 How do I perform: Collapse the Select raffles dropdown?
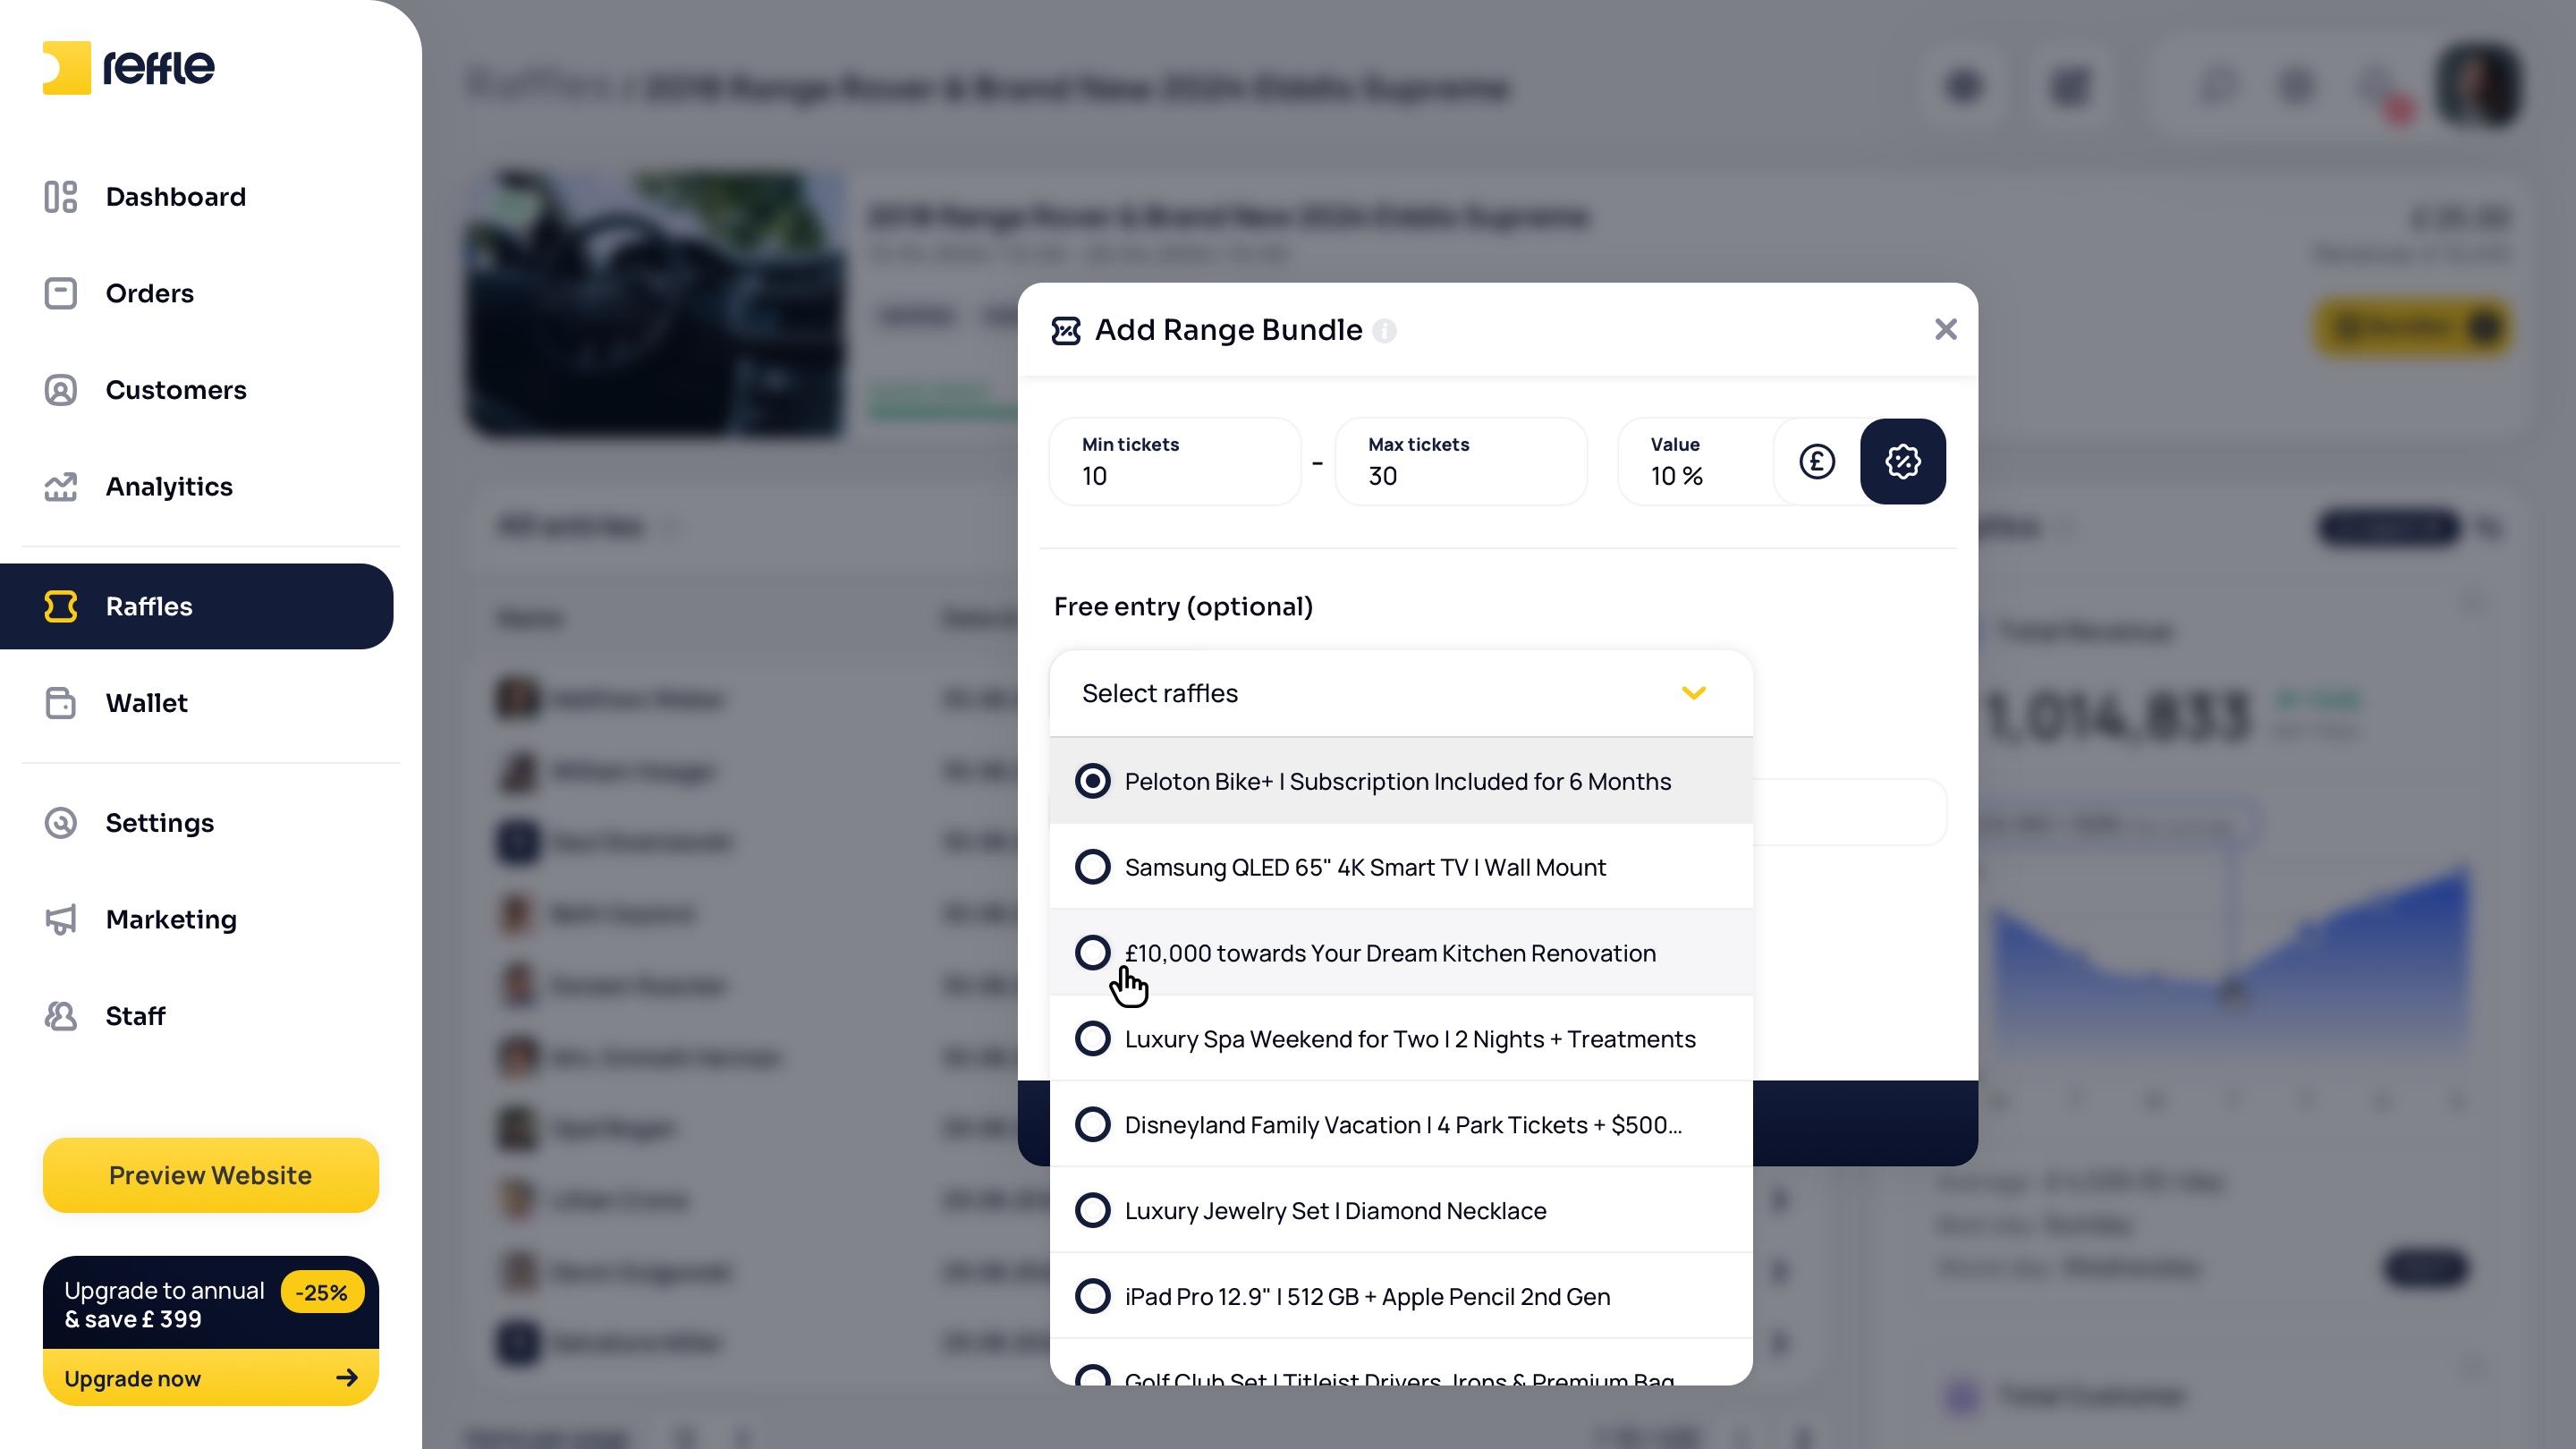tap(1401, 693)
